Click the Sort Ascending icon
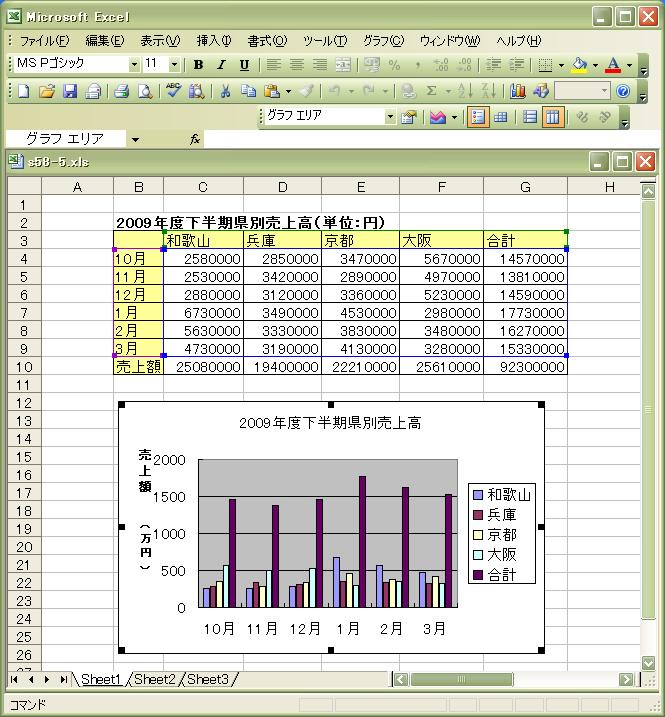 coord(465,91)
